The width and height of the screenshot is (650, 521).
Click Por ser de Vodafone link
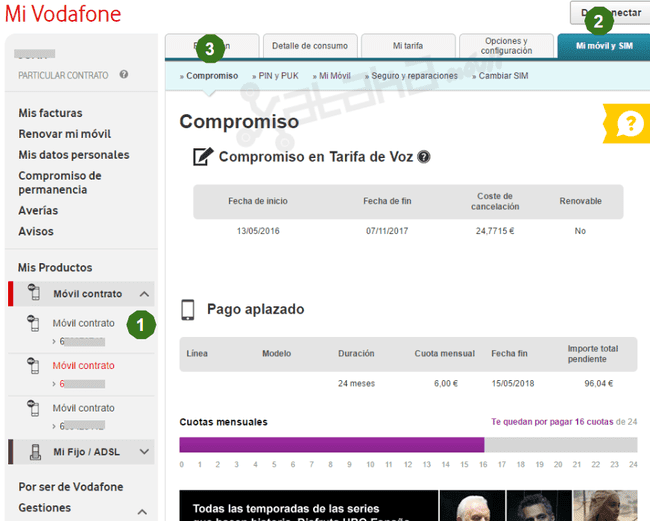click(x=70, y=487)
